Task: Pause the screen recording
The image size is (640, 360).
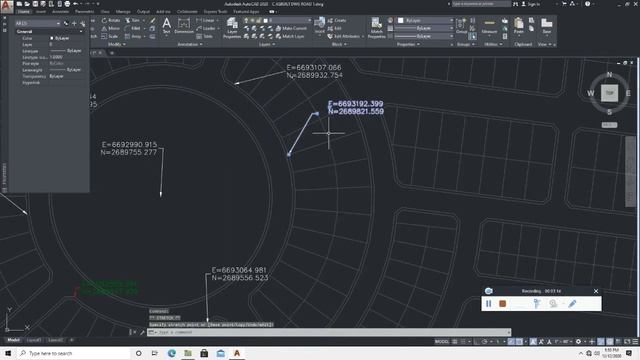Action: click(489, 304)
